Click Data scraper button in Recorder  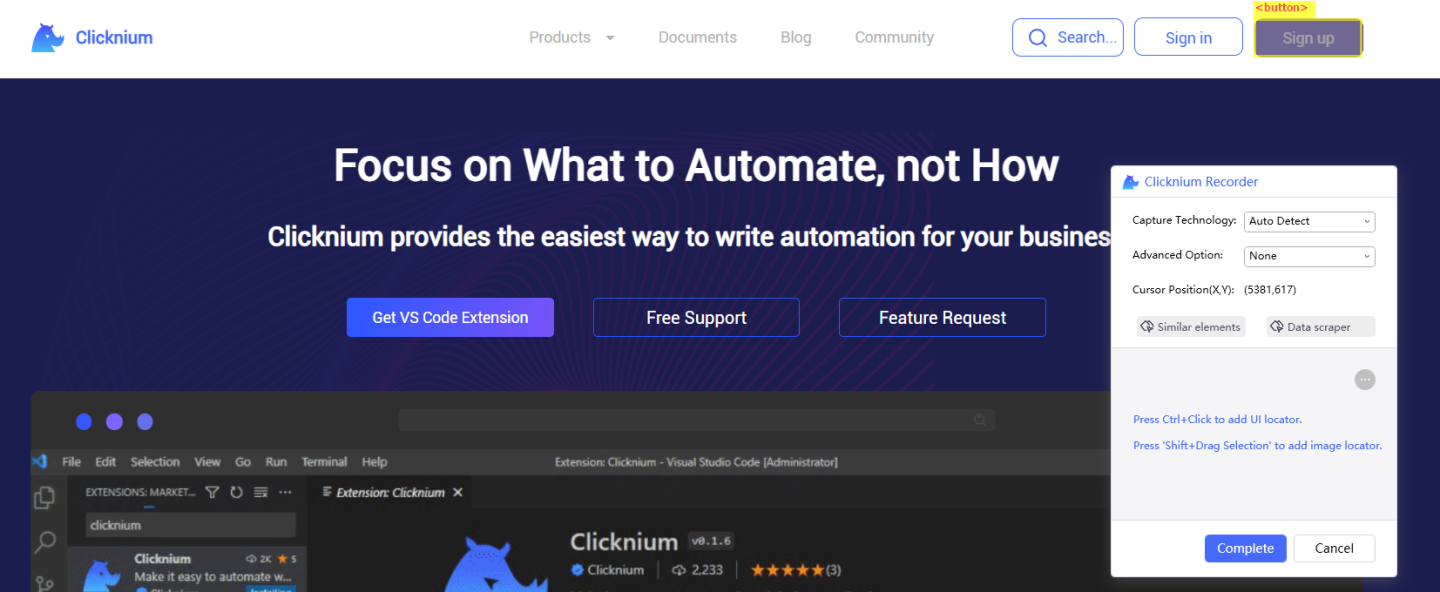[1321, 327]
